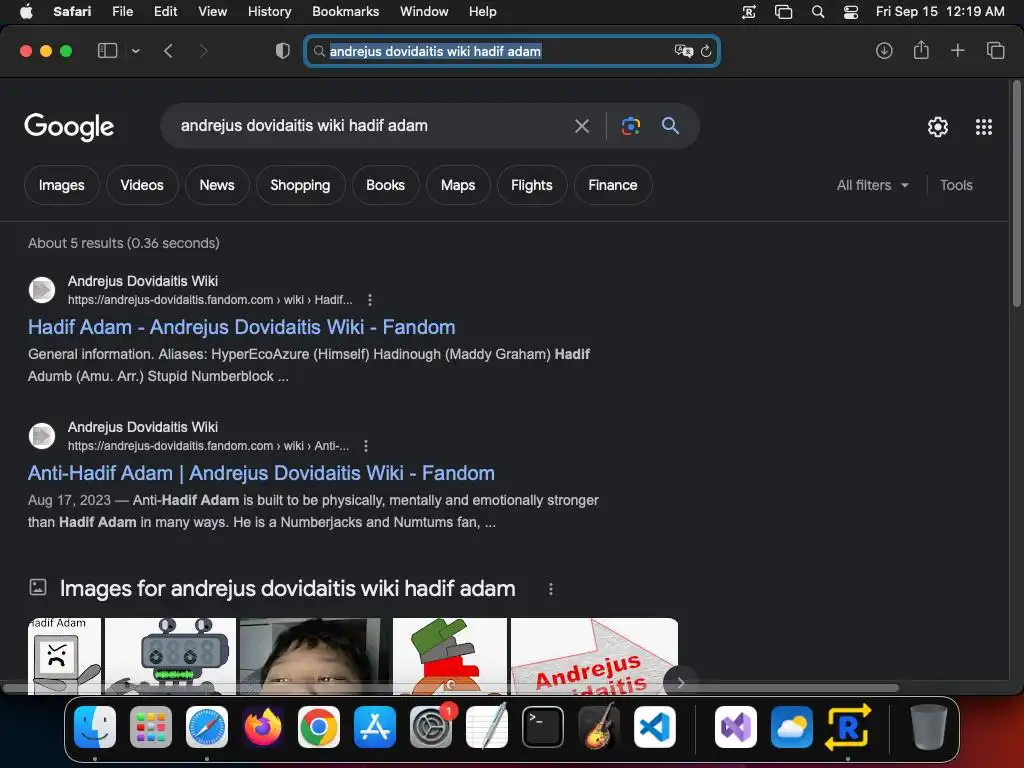1024x768 pixels.
Task: Select the Safari address bar field
Action: (512, 51)
